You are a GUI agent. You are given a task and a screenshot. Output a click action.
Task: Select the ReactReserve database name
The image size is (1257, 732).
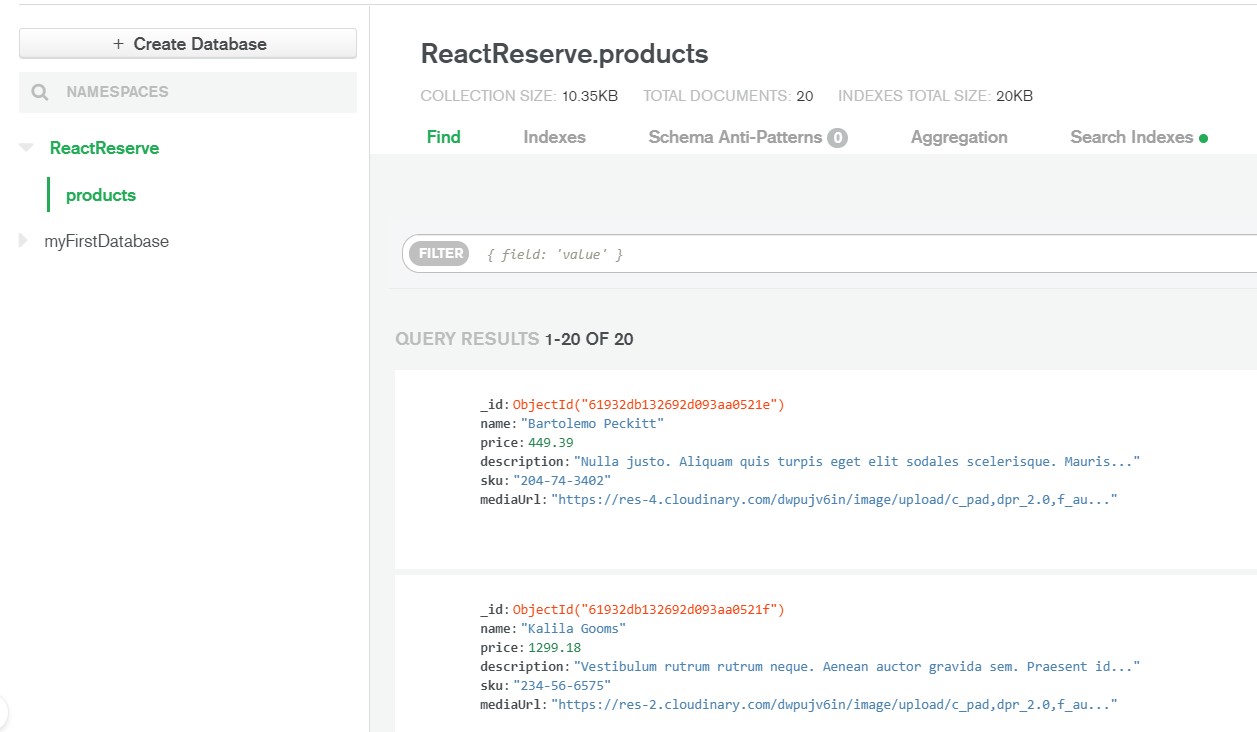point(104,148)
